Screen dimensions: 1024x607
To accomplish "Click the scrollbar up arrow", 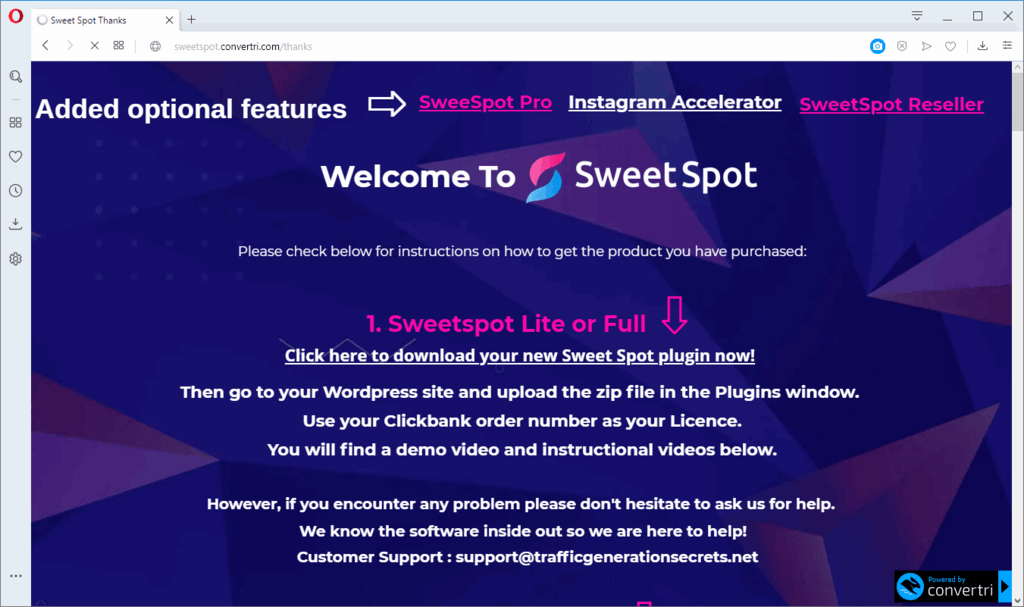I will (1017, 67).
